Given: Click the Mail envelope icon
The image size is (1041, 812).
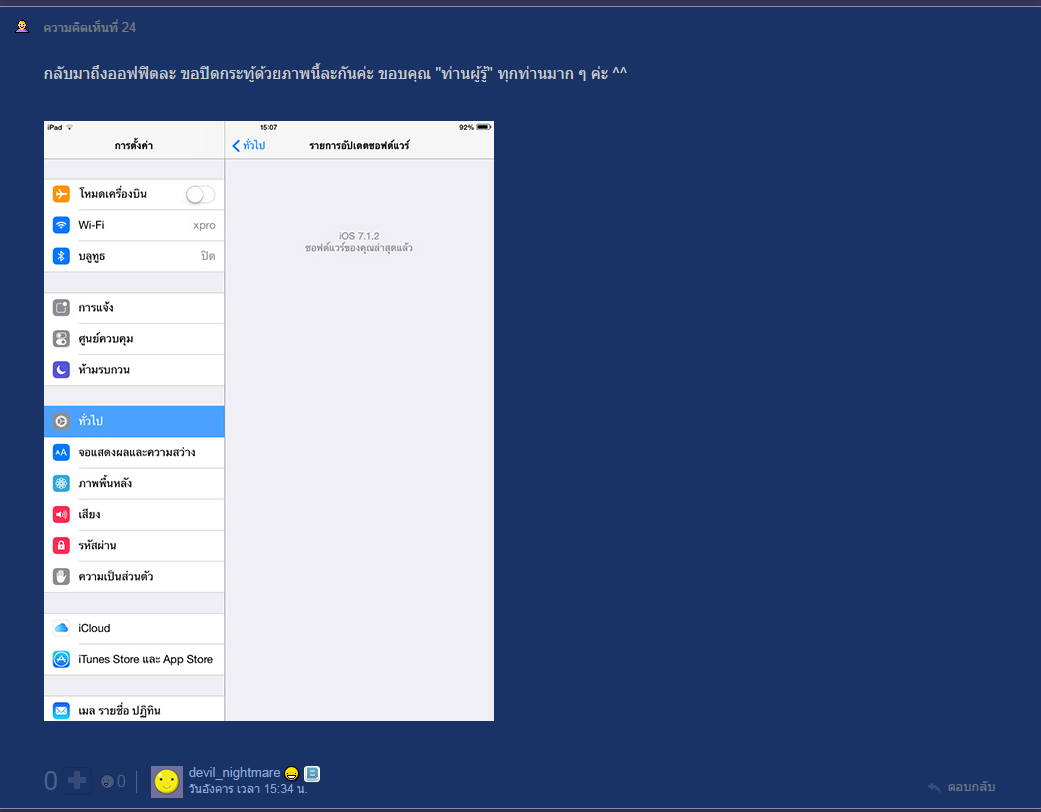Looking at the screenshot, I should [61, 710].
